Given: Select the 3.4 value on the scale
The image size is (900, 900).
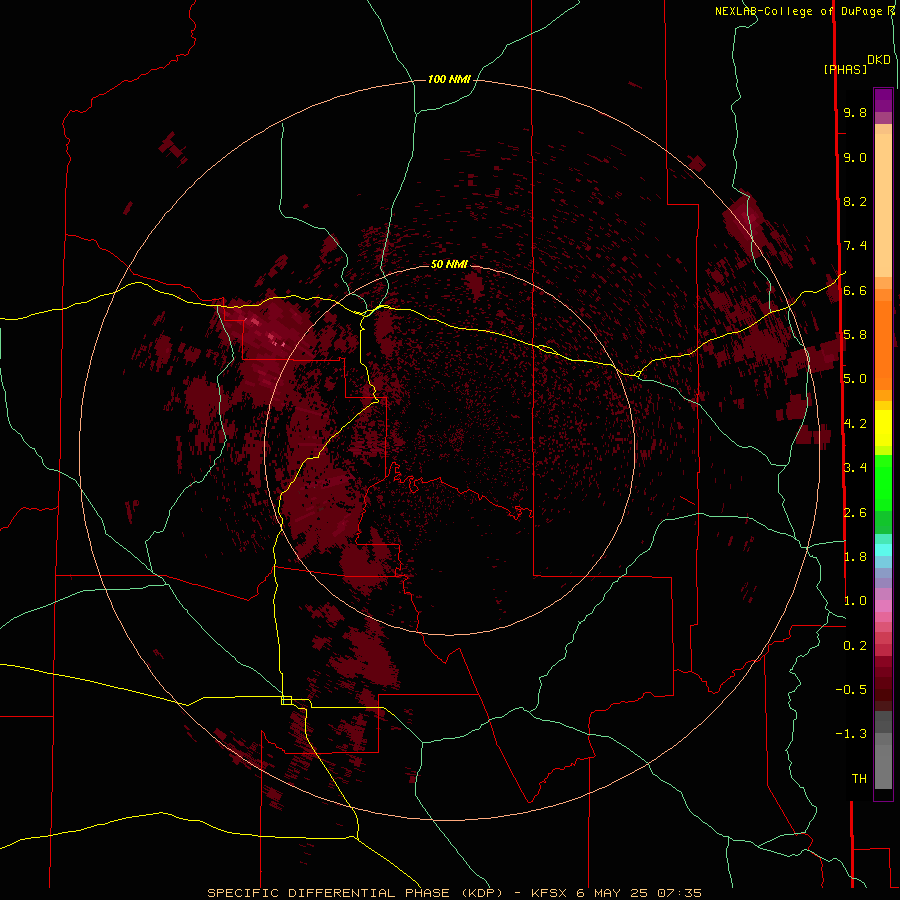Looking at the screenshot, I should (x=855, y=468).
